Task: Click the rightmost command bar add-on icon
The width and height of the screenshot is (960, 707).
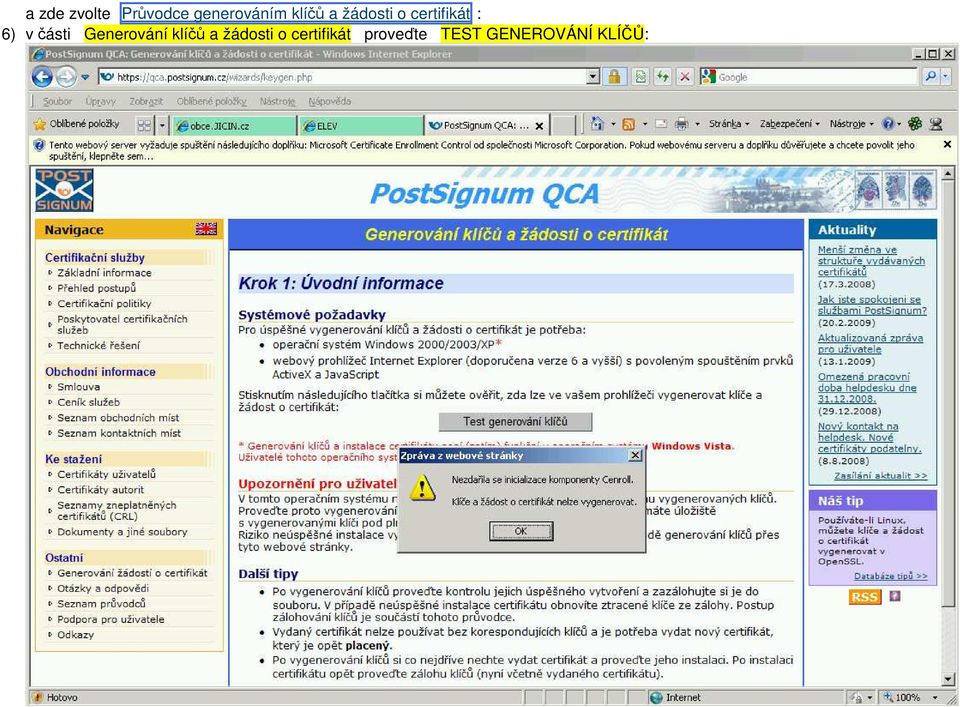Action: tap(936, 124)
